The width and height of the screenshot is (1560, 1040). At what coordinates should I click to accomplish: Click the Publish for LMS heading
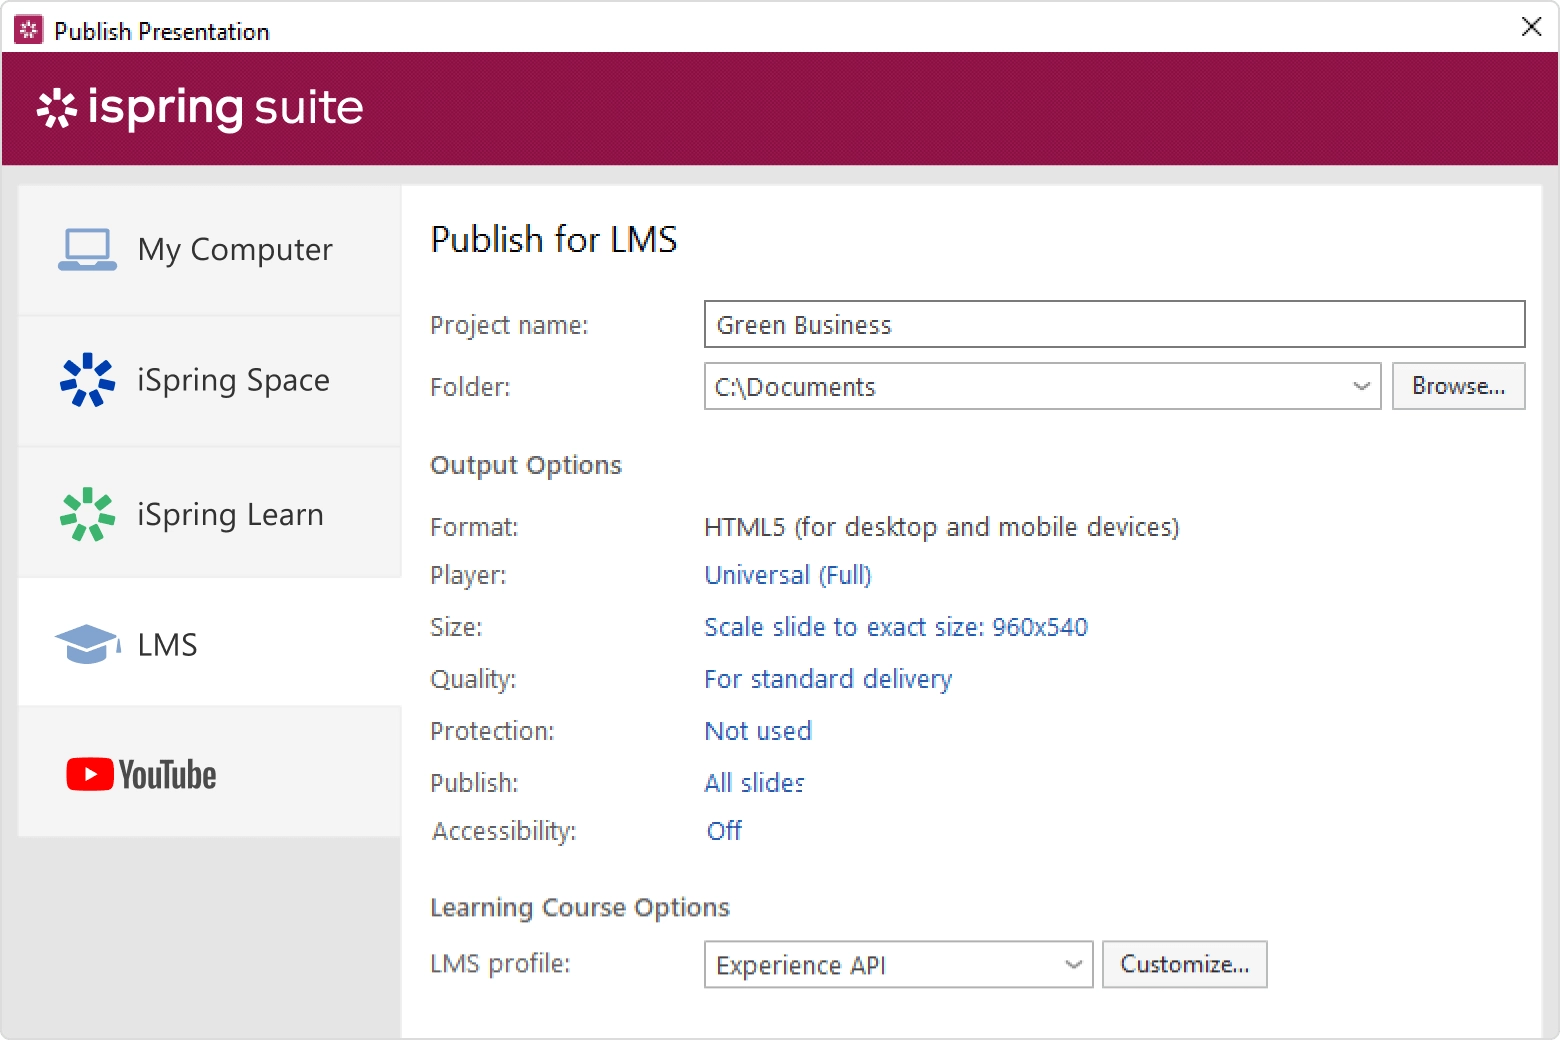click(554, 240)
